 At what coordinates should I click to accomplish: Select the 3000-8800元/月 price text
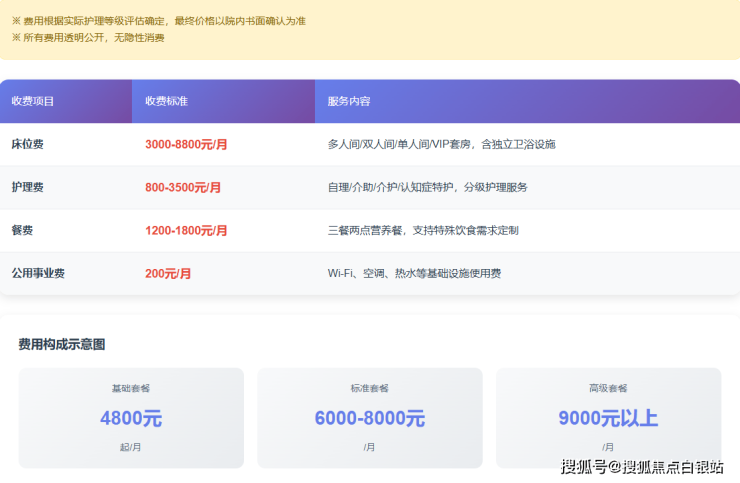click(x=186, y=144)
